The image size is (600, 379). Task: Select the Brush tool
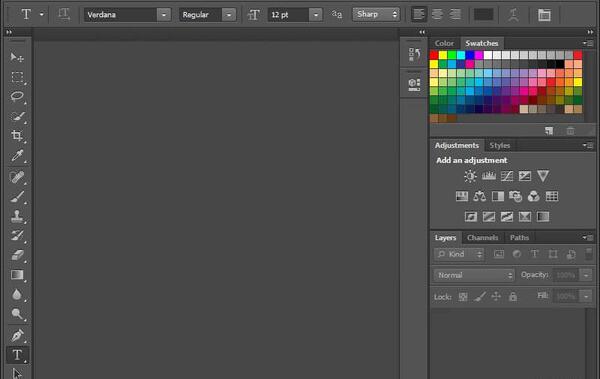click(x=17, y=197)
